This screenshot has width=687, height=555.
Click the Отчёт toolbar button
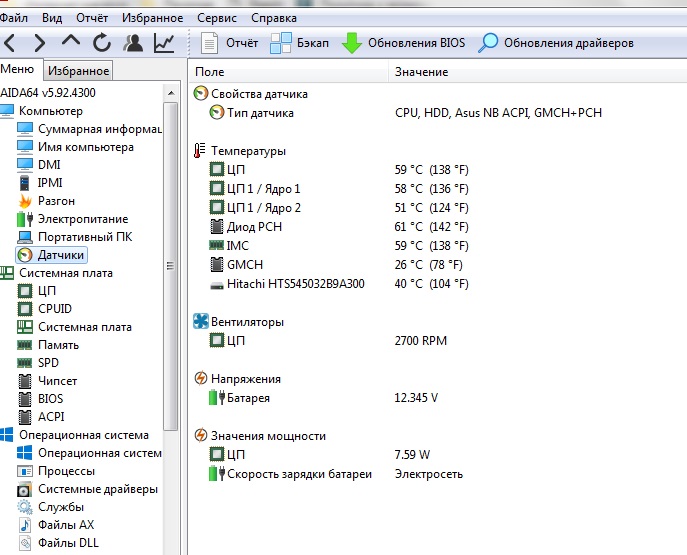pyautogui.click(x=229, y=43)
